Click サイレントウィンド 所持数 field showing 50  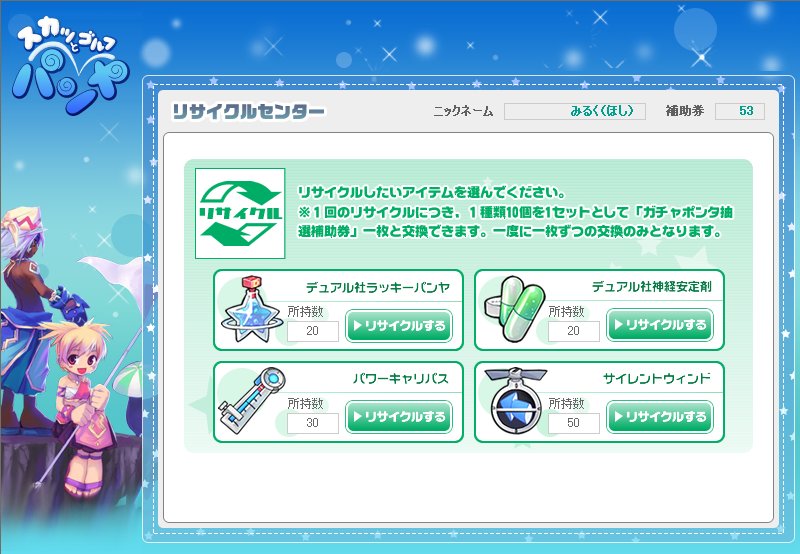[x=573, y=423]
